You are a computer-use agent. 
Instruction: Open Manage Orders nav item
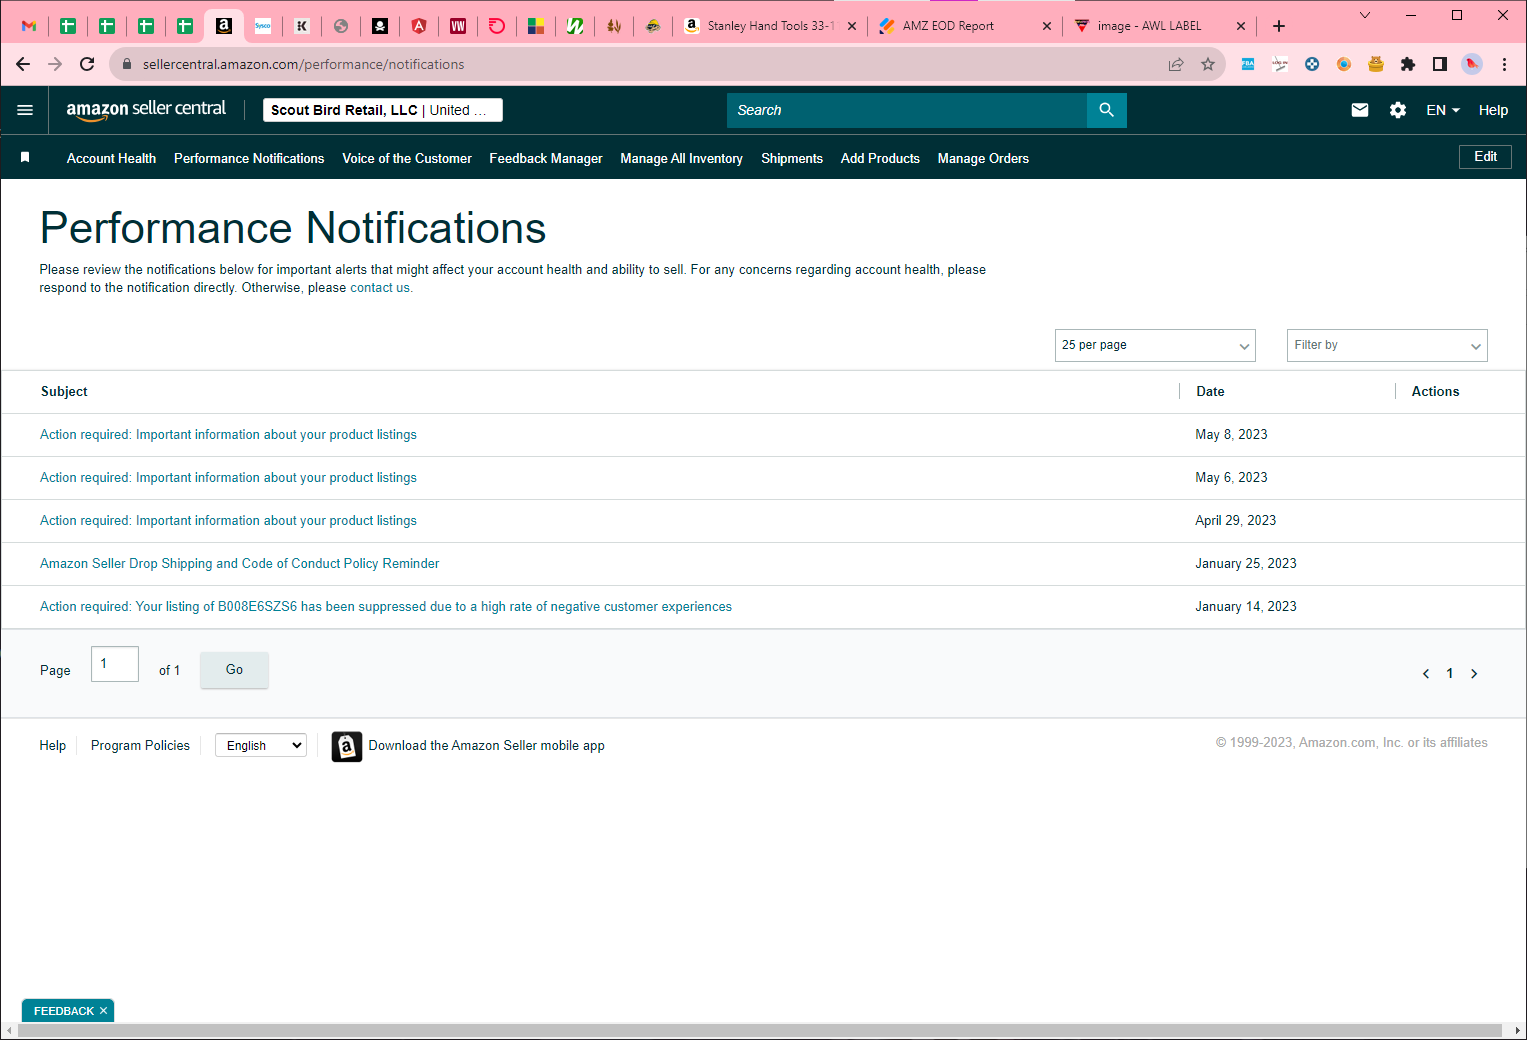pyautogui.click(x=983, y=158)
